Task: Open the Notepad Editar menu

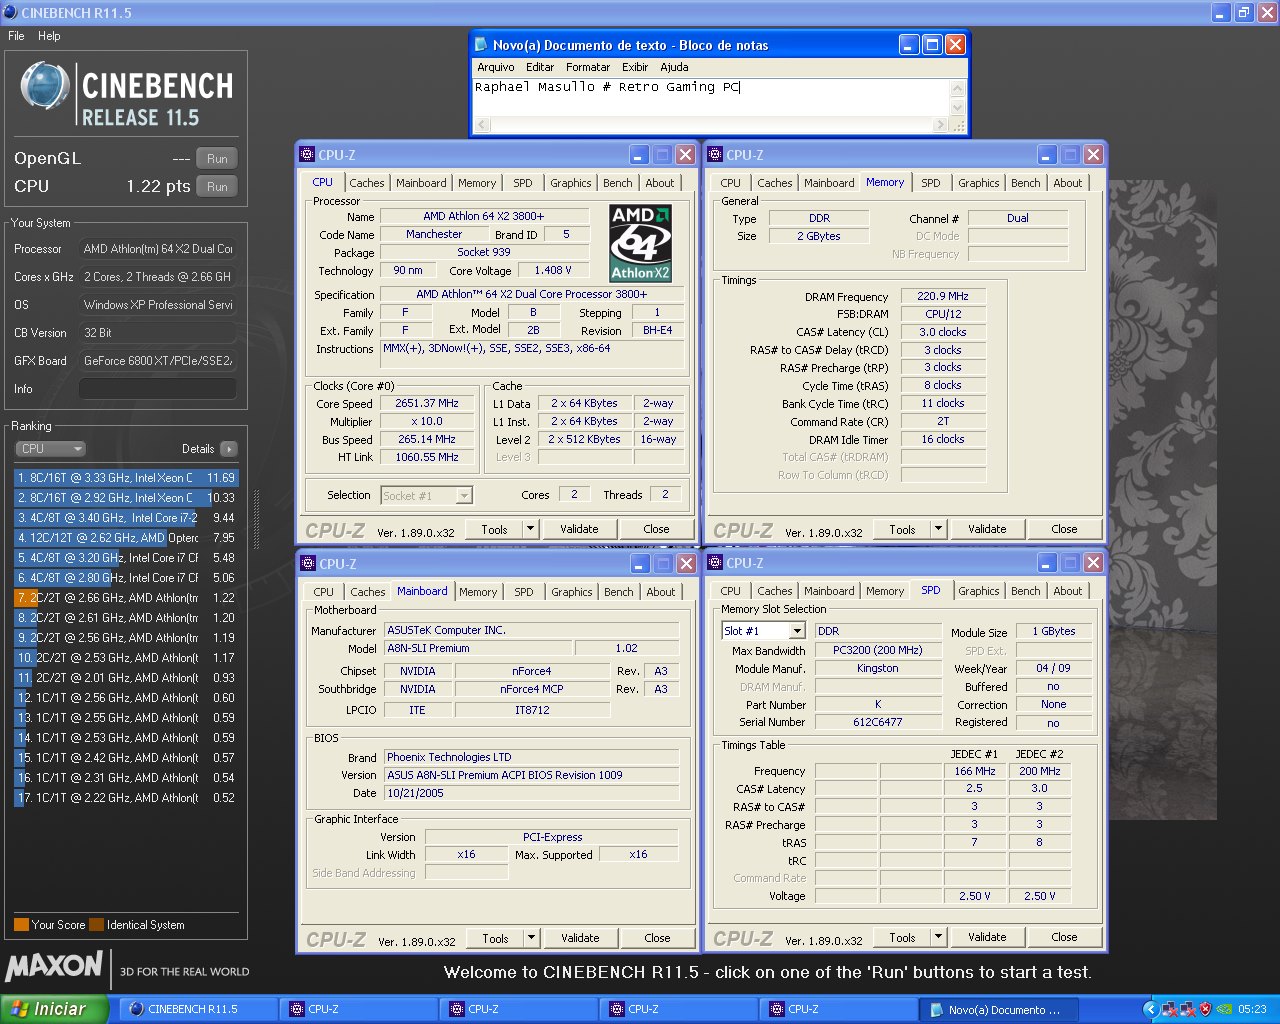Action: tap(540, 67)
